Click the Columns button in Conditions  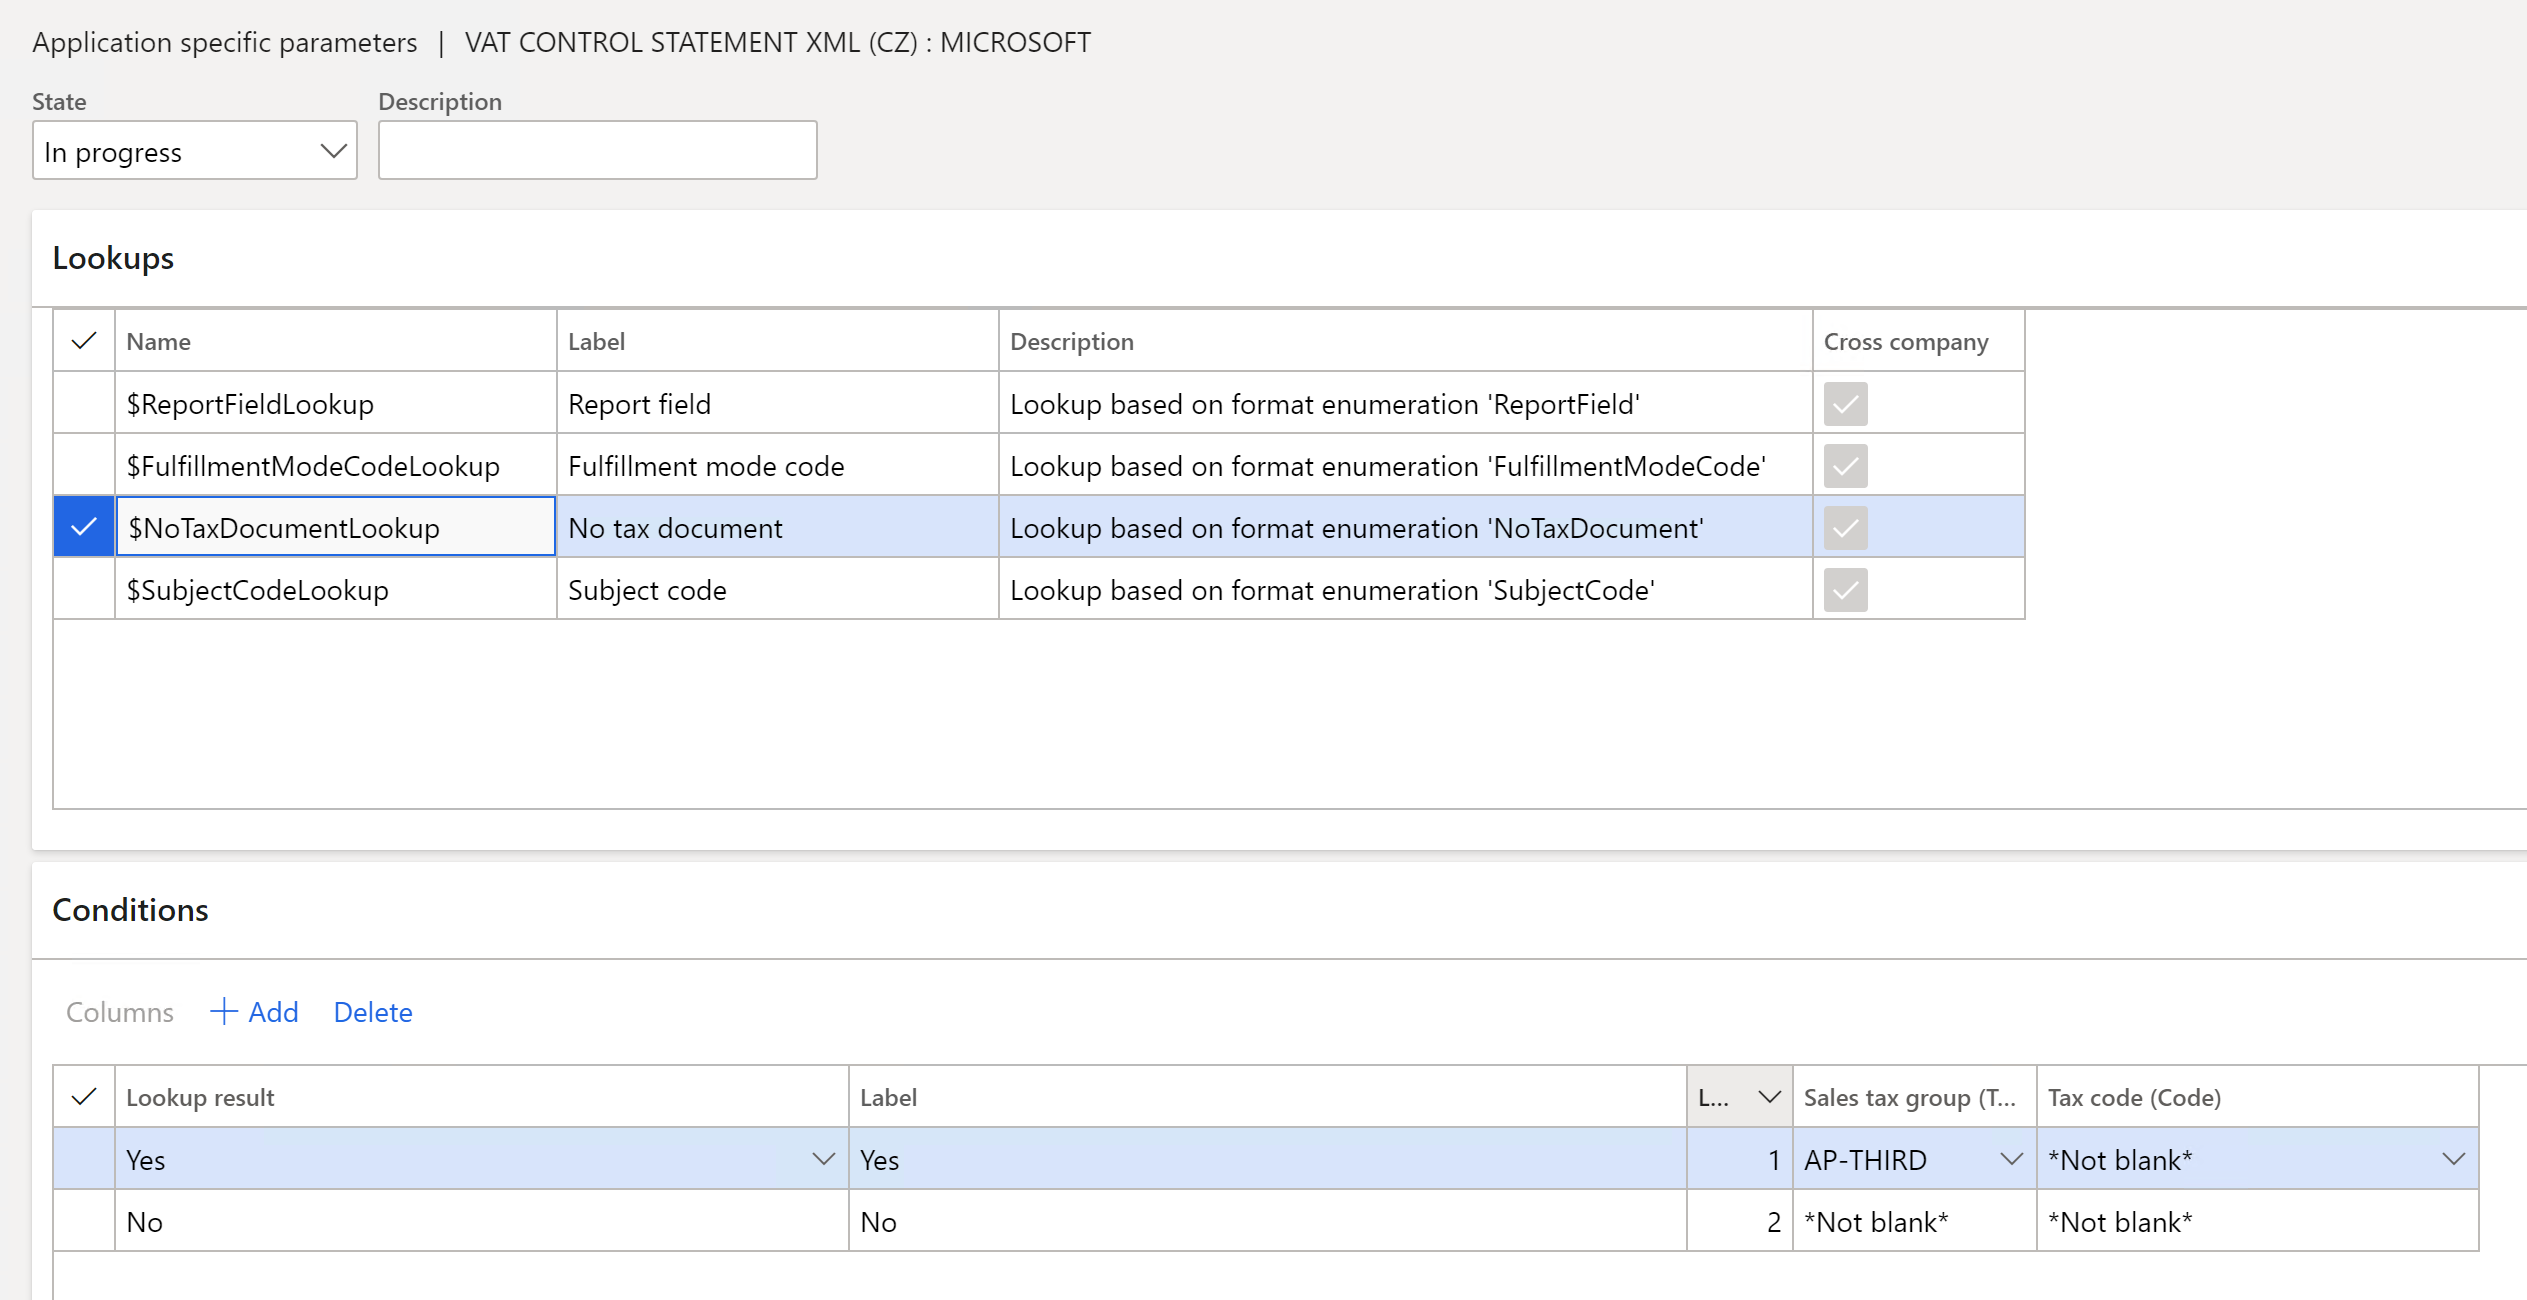[120, 1012]
